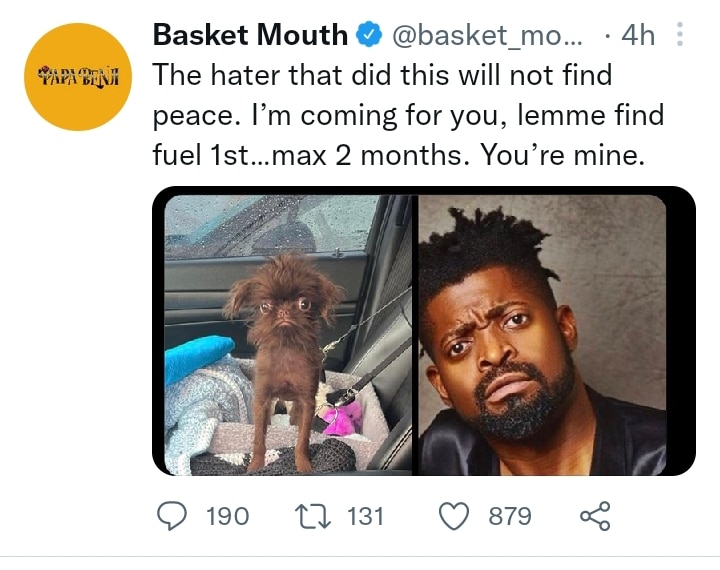Open the Papa Benji profile avatar
Image resolution: width=720 pixels, height=570 pixels.
pyautogui.click(x=78, y=77)
